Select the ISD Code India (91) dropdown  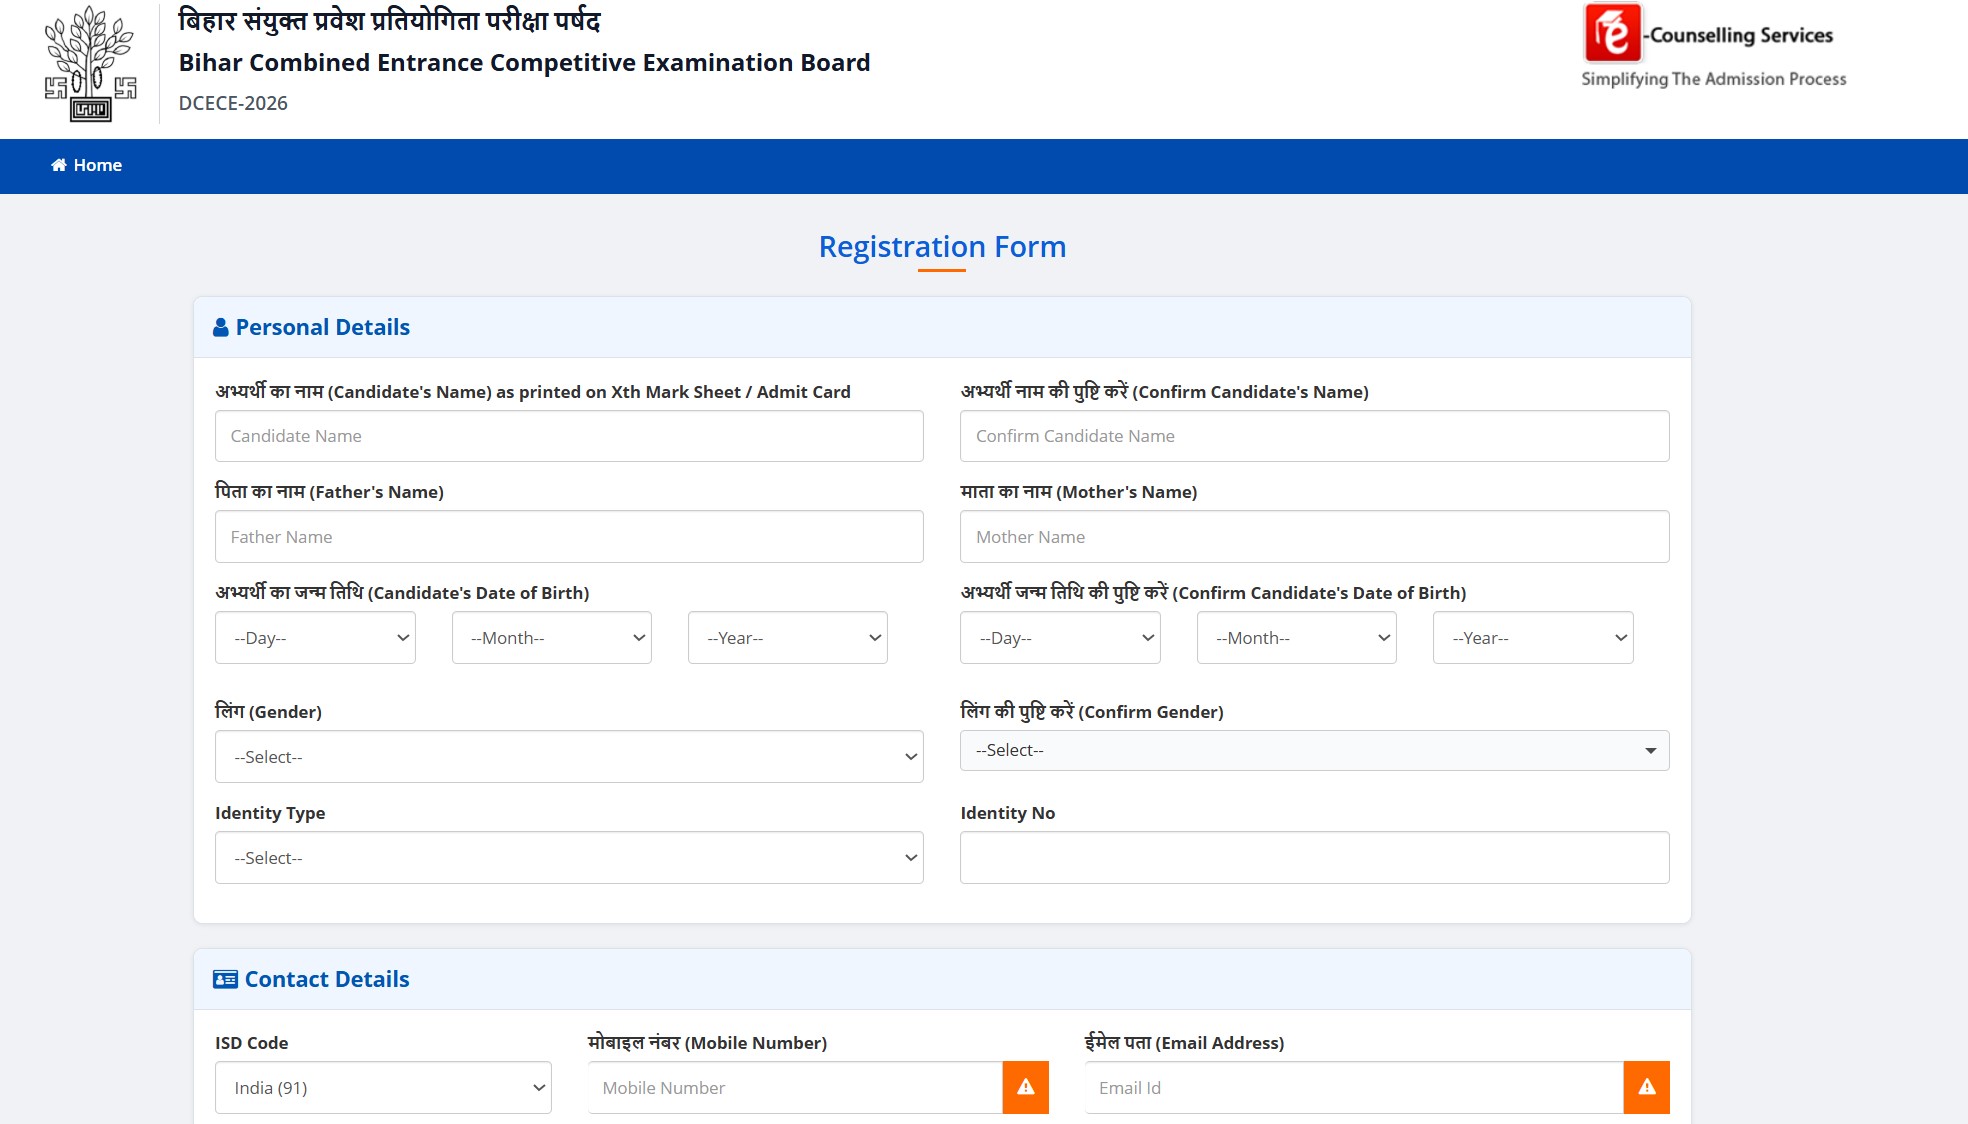pyautogui.click(x=383, y=1088)
